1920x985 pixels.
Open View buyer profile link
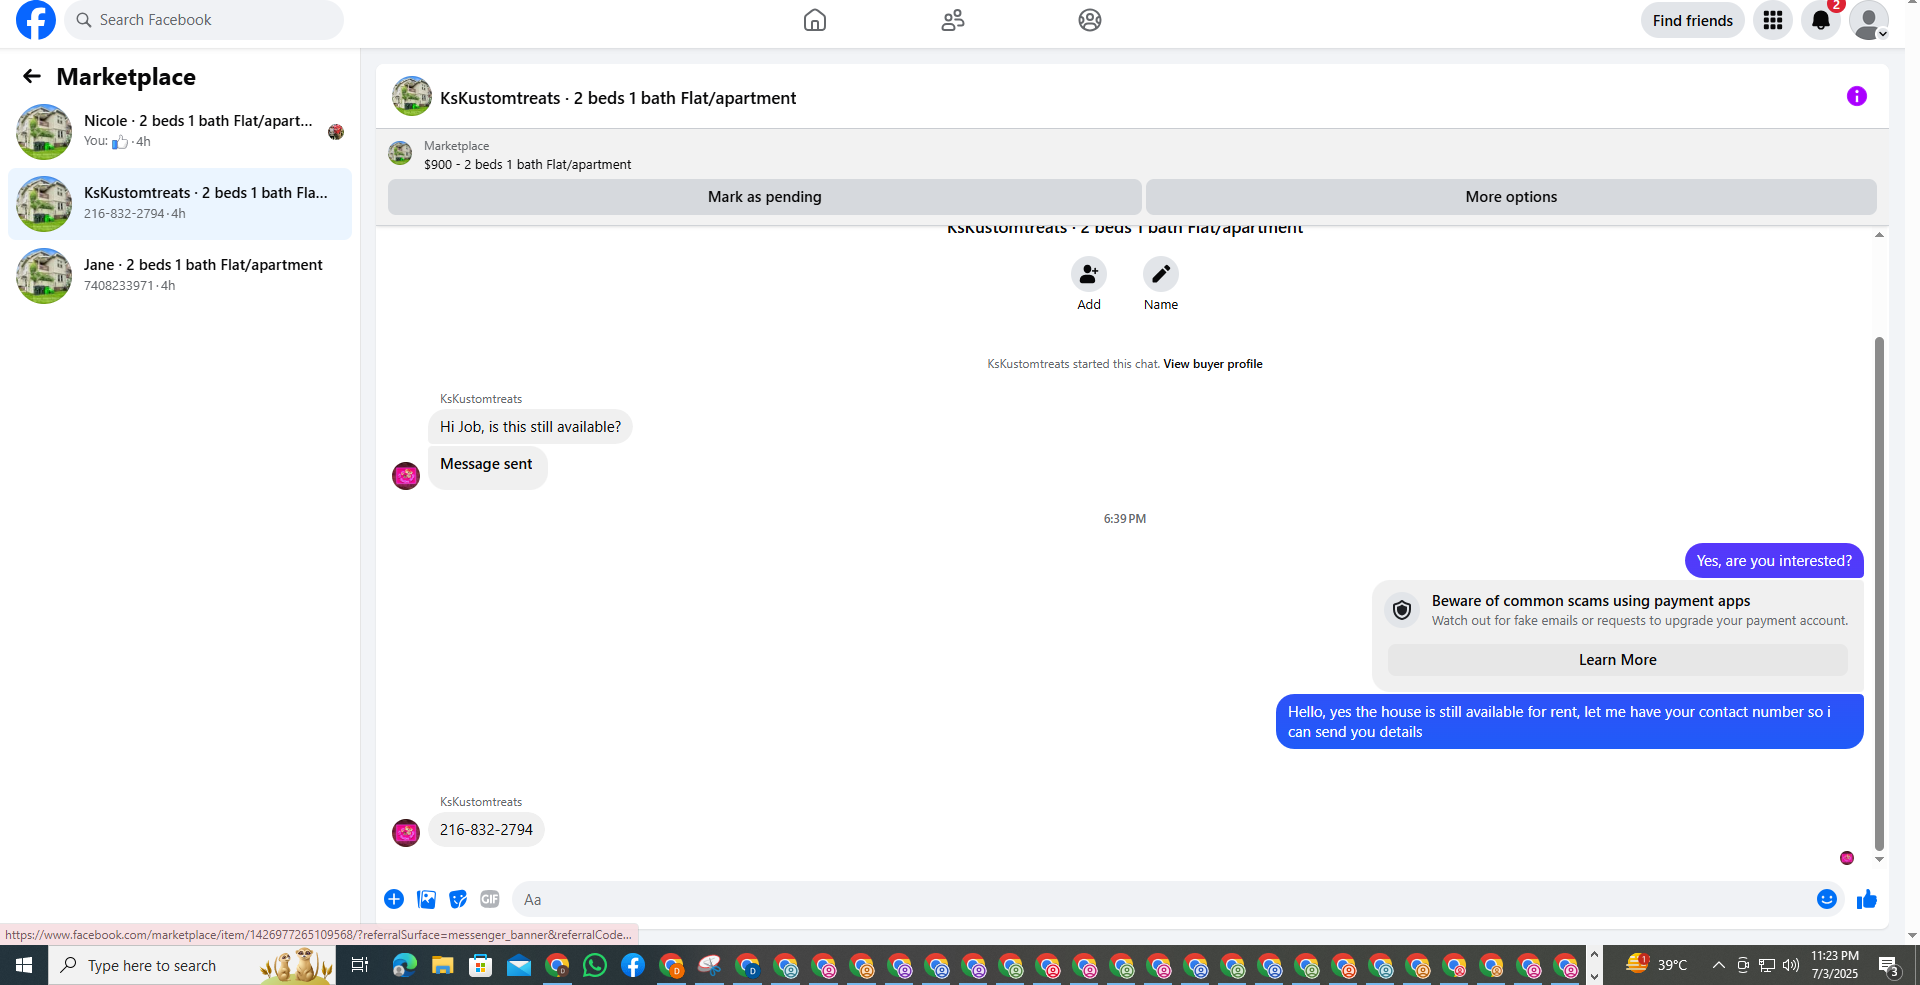[x=1213, y=364]
